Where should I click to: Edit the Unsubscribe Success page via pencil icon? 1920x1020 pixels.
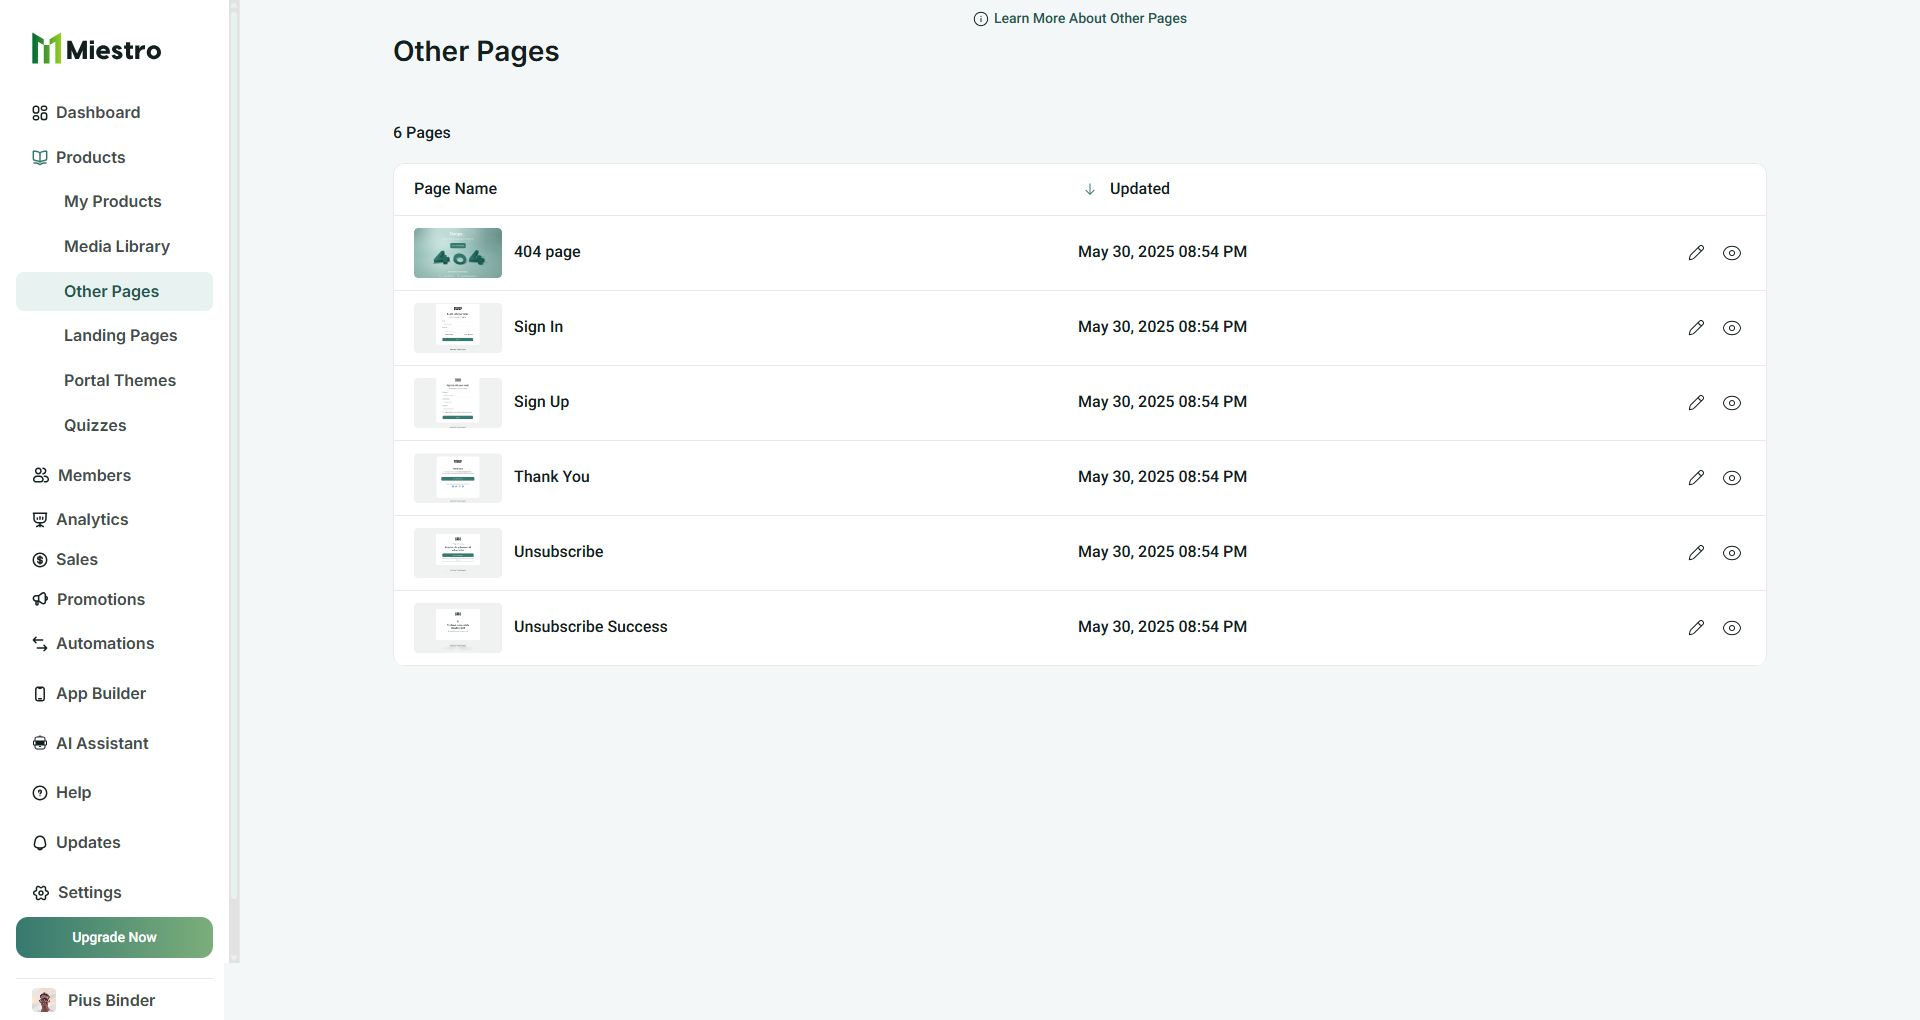pyautogui.click(x=1696, y=628)
